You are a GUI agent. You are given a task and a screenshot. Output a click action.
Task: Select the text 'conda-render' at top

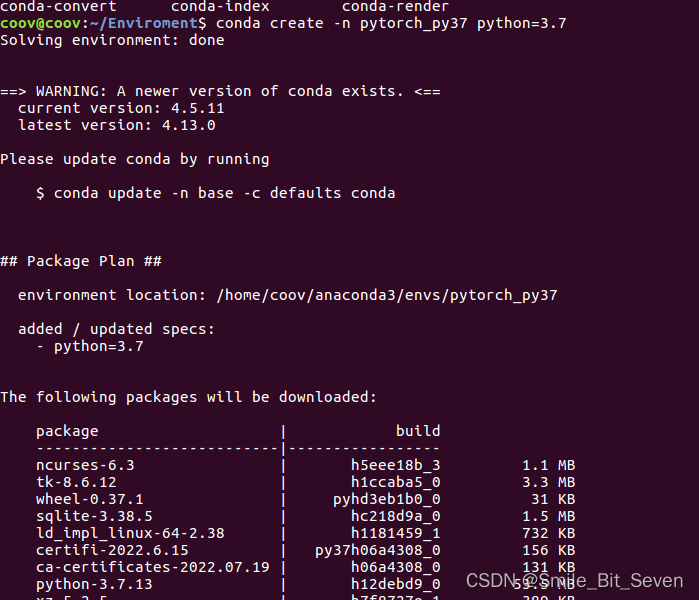click(395, 6)
